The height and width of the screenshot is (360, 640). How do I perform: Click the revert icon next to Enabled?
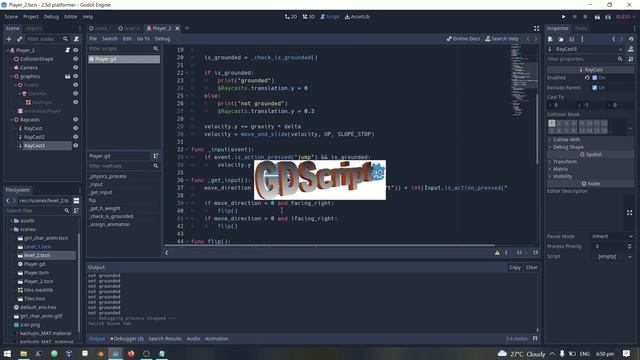[x=587, y=78]
